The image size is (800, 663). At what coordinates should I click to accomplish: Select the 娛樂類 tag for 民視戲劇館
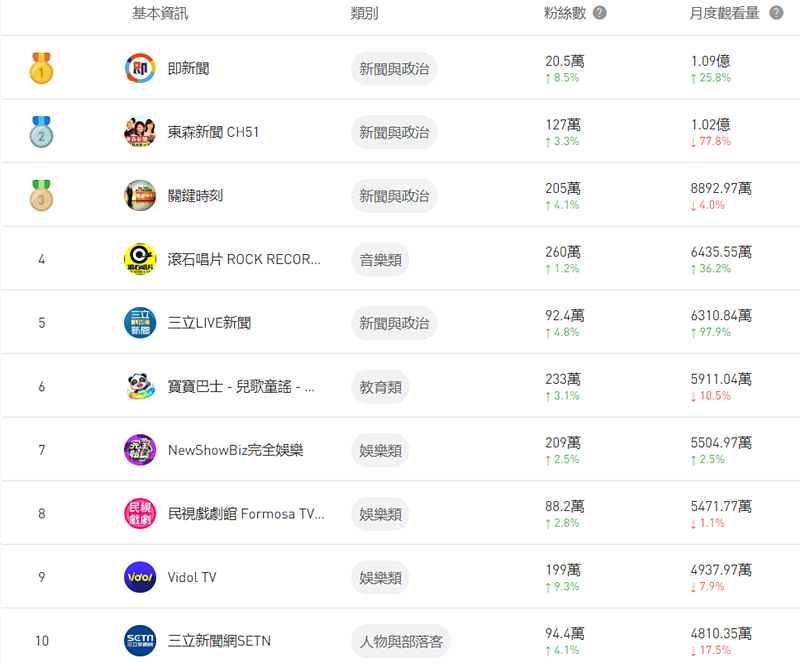coord(380,513)
